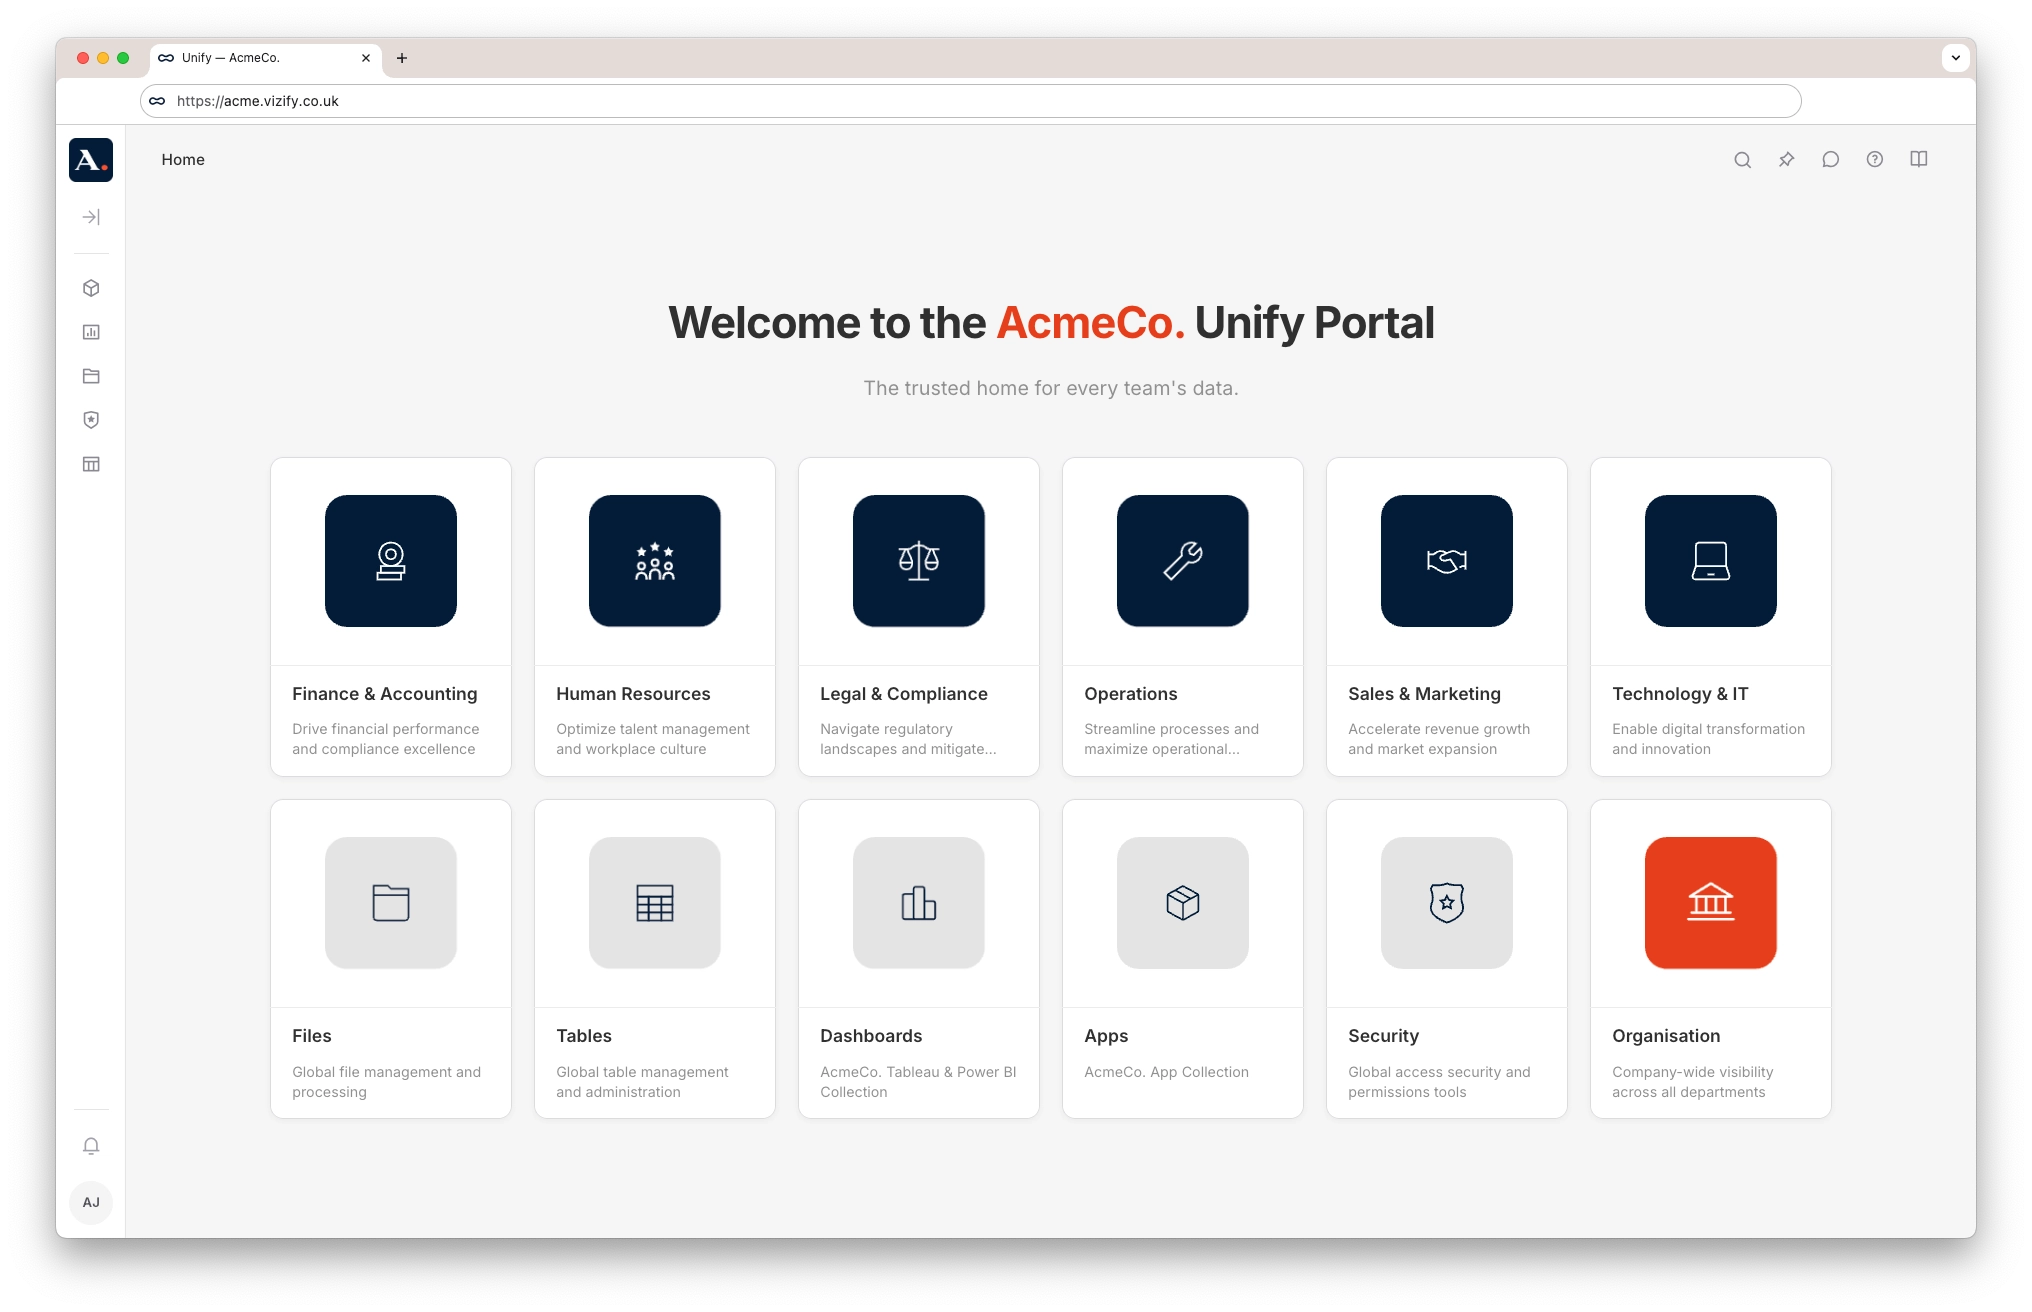Click the AcmeCo logo in top-left corner
The width and height of the screenshot is (2032, 1312).
[x=90, y=159]
